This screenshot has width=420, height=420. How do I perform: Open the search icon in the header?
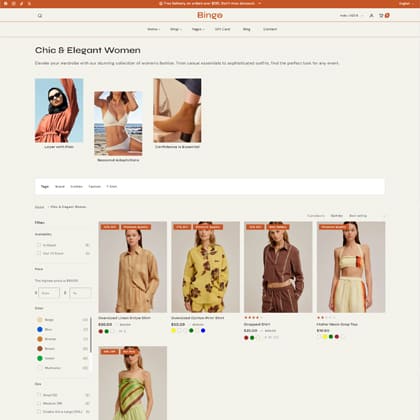click(x=40, y=15)
